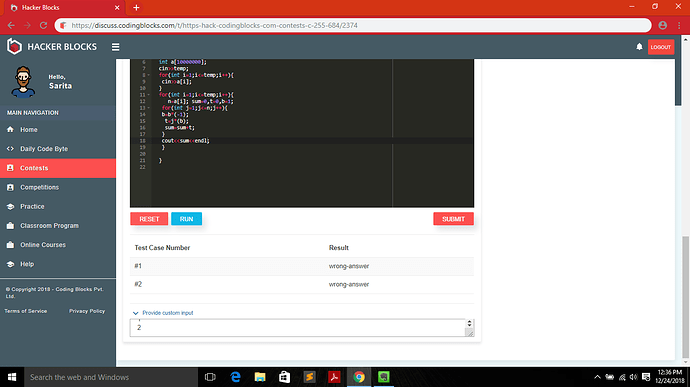Click code line 18 with cout statement

click(185, 141)
